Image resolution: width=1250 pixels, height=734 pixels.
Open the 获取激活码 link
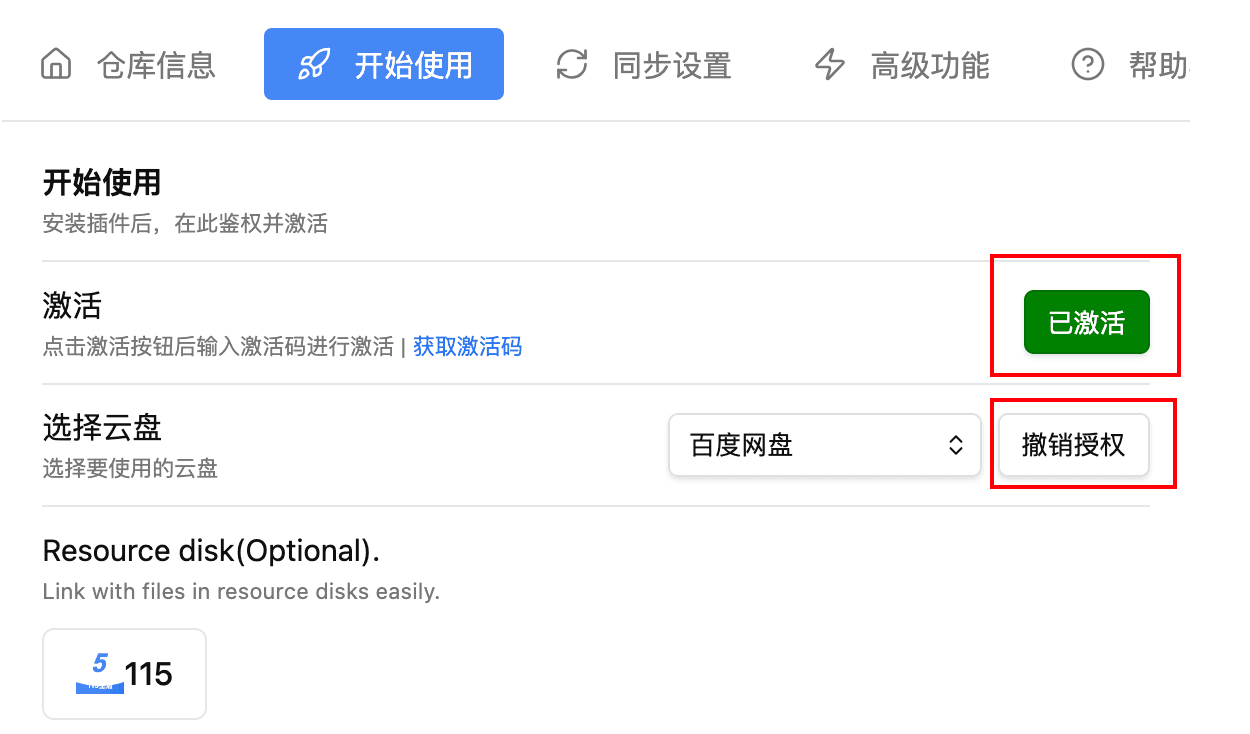(467, 347)
